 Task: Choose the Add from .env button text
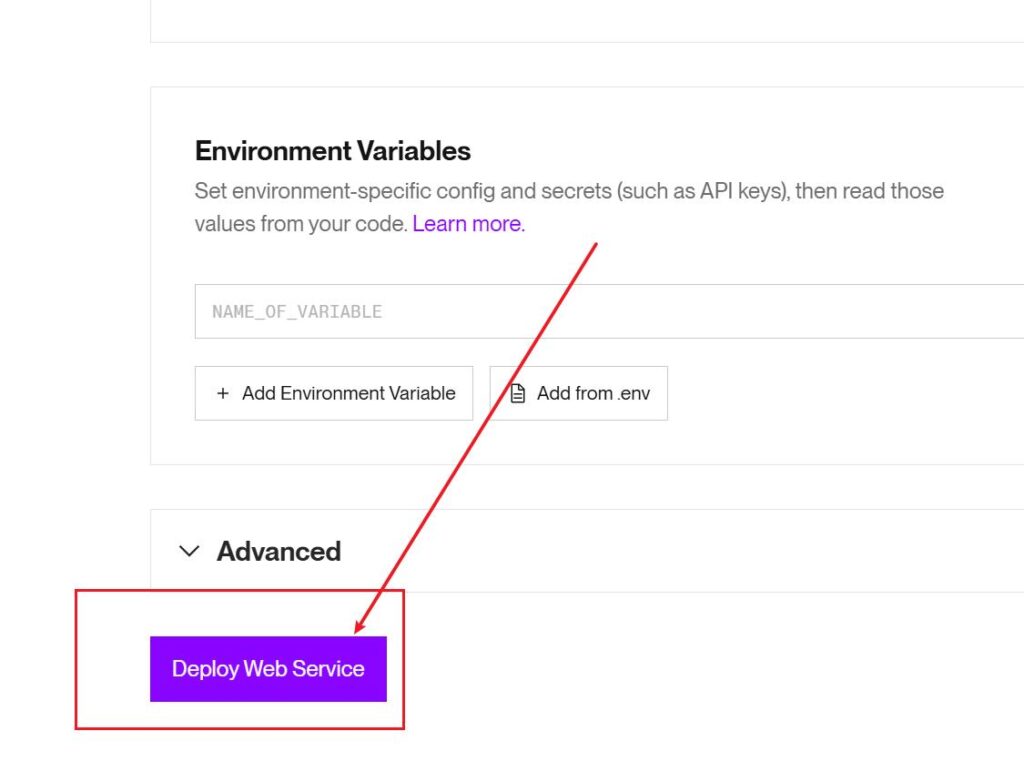tap(593, 393)
